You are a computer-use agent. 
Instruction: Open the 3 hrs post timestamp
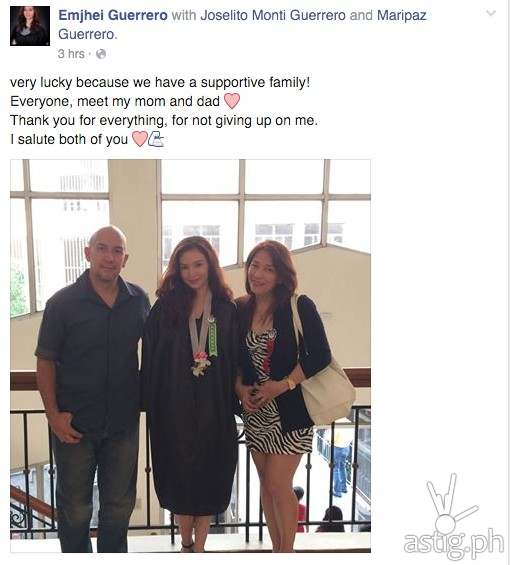coord(71,54)
